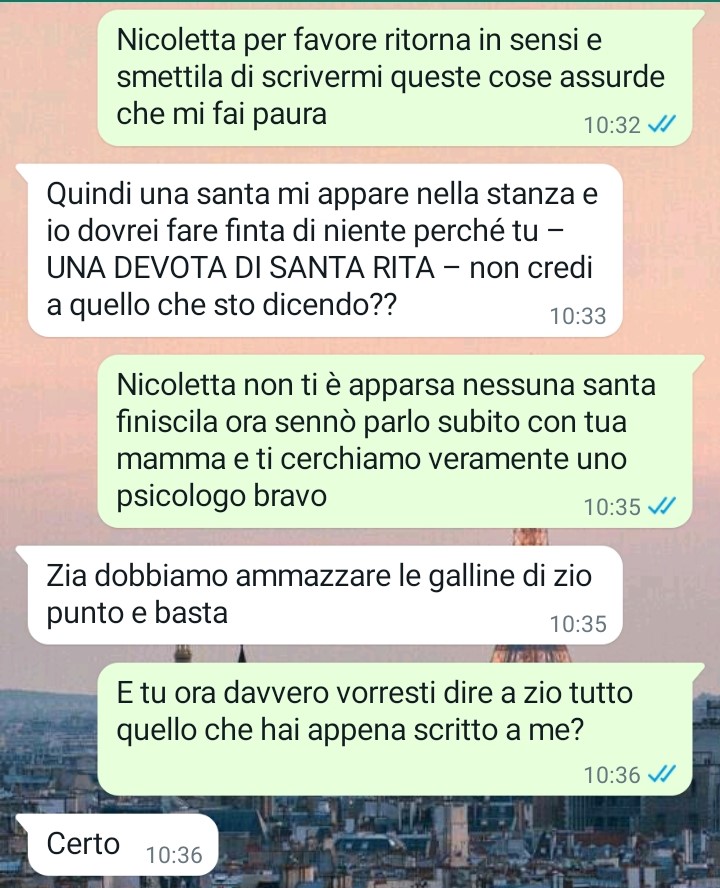Tap the 10:36 timestamp on the sent message
Viewport: 720px width, 888px height.
[x=612, y=775]
